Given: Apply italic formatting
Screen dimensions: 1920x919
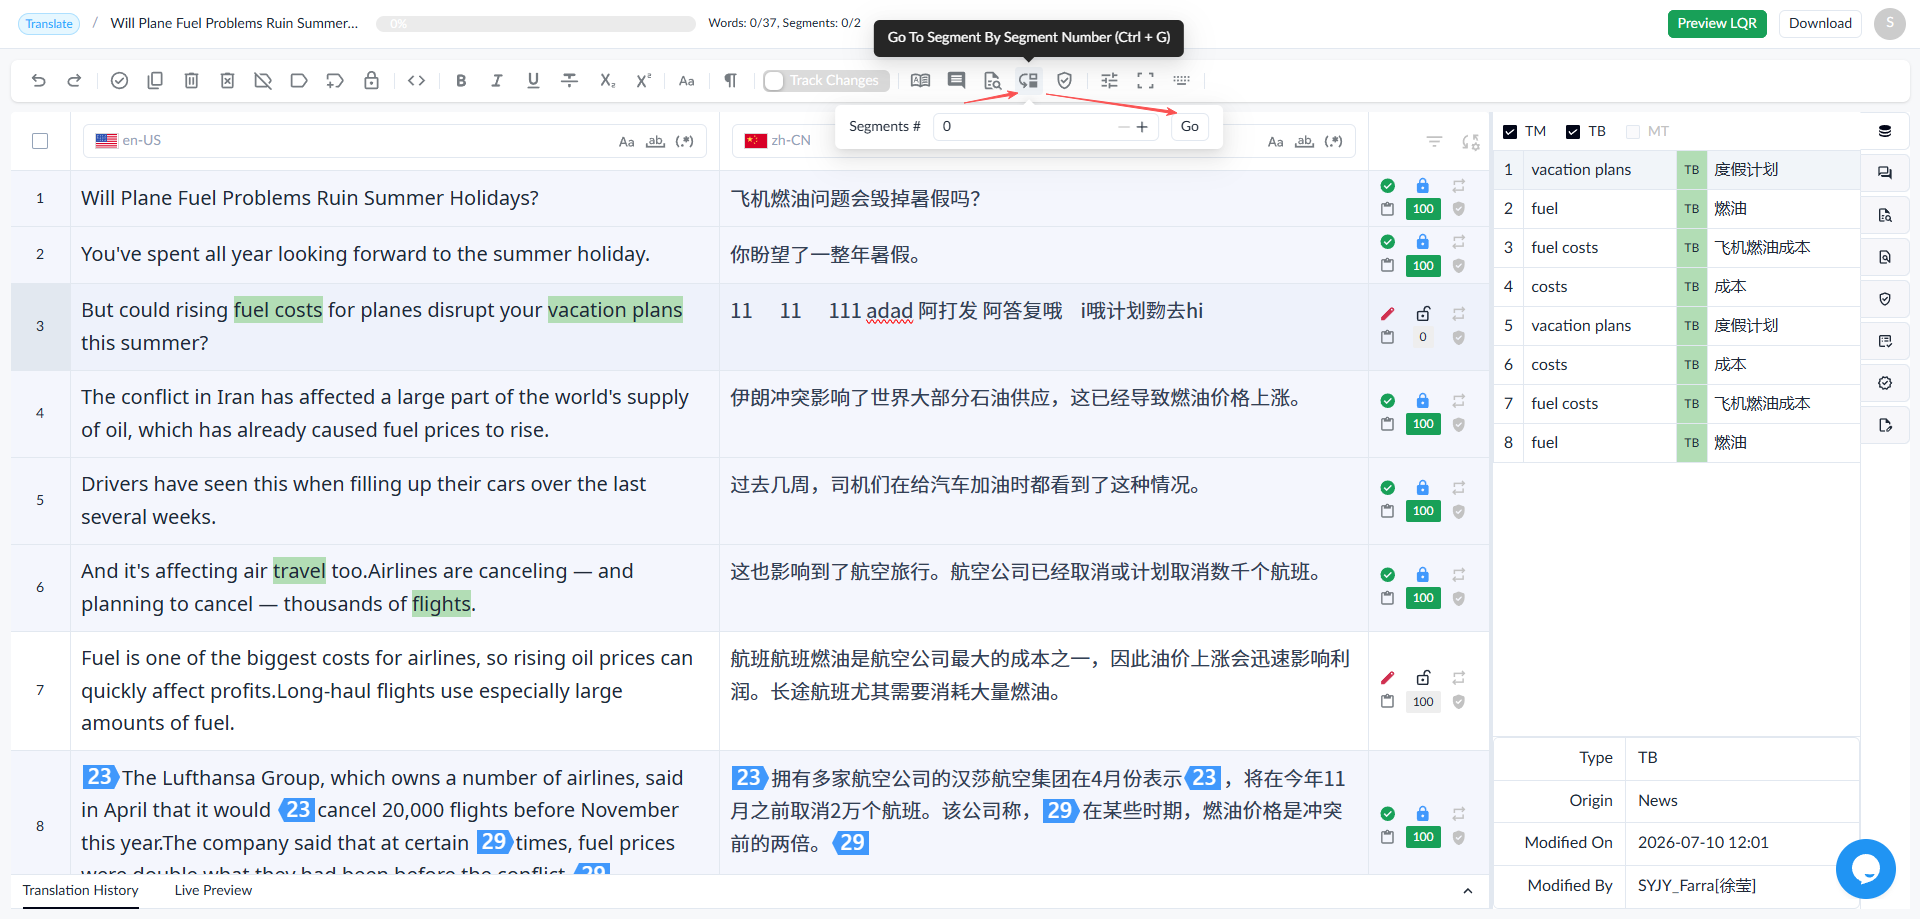Looking at the screenshot, I should (x=497, y=81).
